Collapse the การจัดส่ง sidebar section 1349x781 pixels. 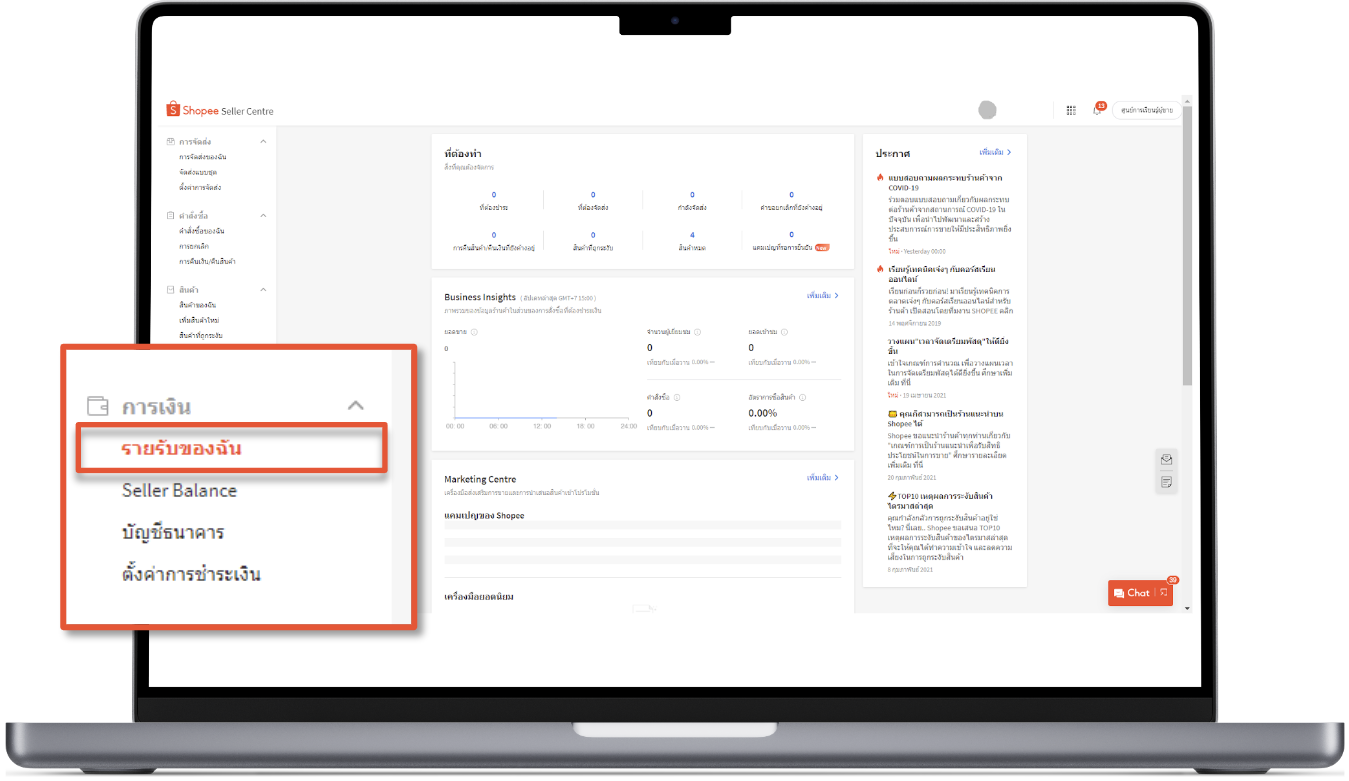pyautogui.click(x=263, y=142)
